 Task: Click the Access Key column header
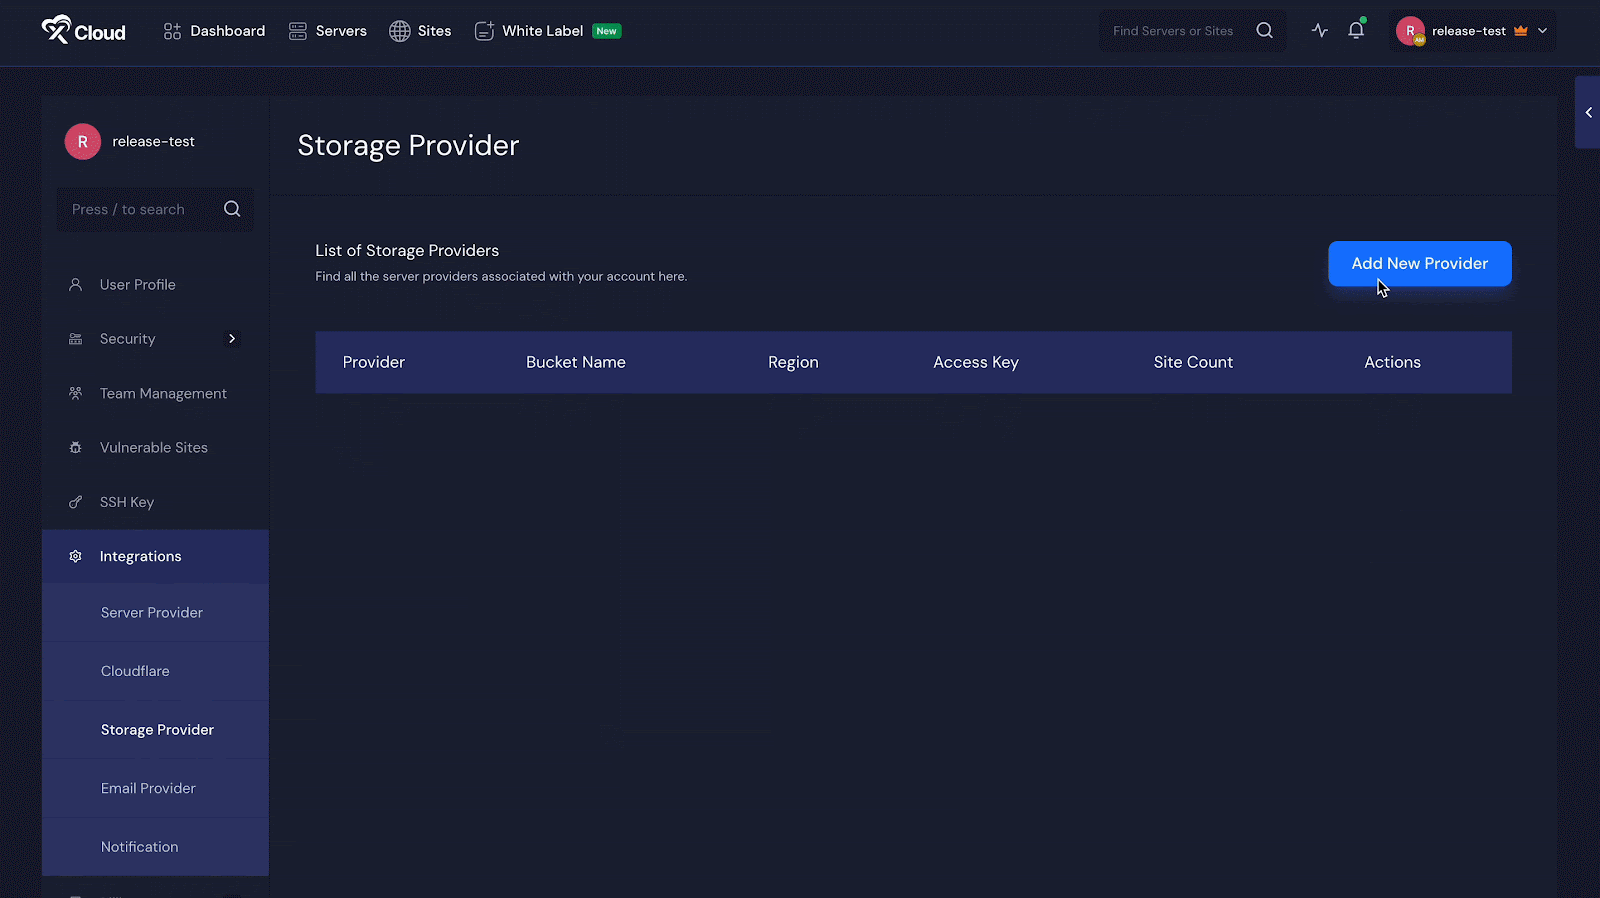click(976, 362)
